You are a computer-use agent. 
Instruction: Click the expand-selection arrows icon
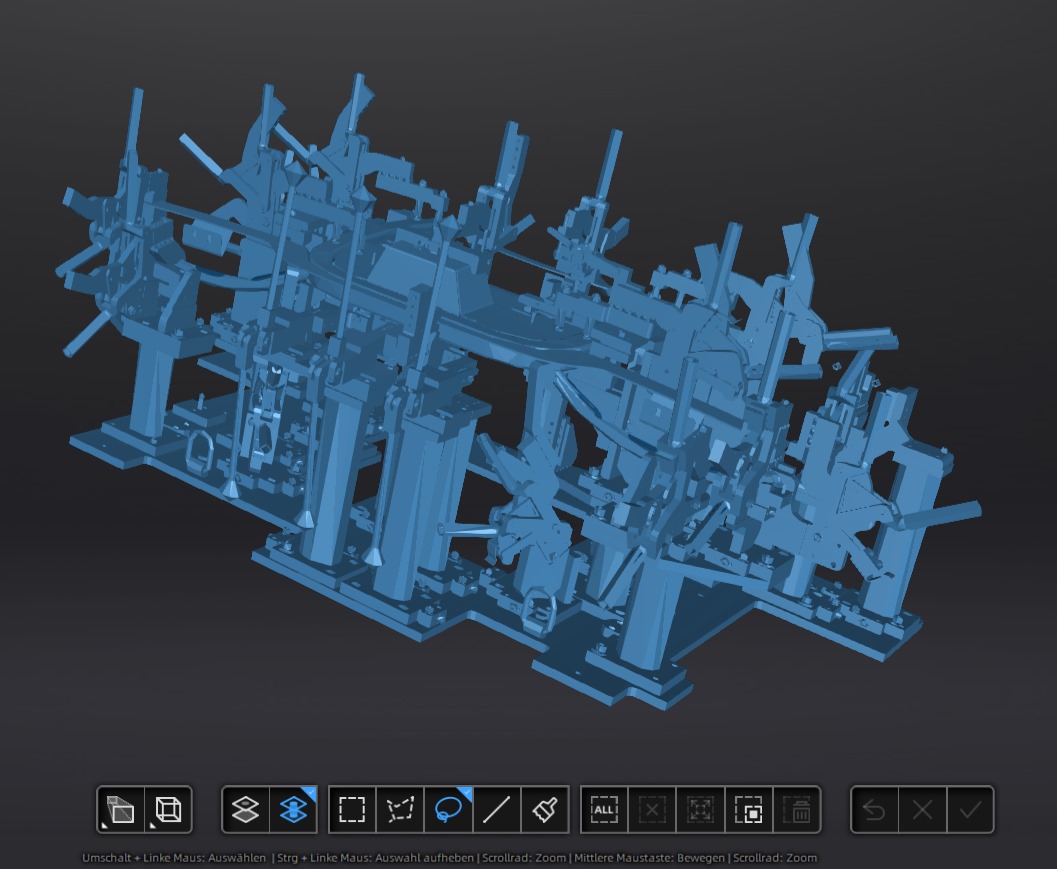(x=700, y=809)
